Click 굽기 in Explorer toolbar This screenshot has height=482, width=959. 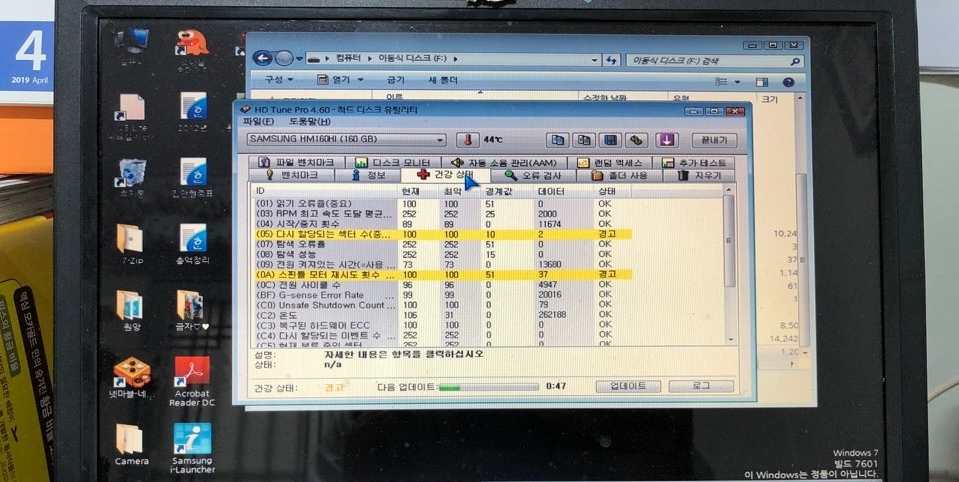click(396, 80)
